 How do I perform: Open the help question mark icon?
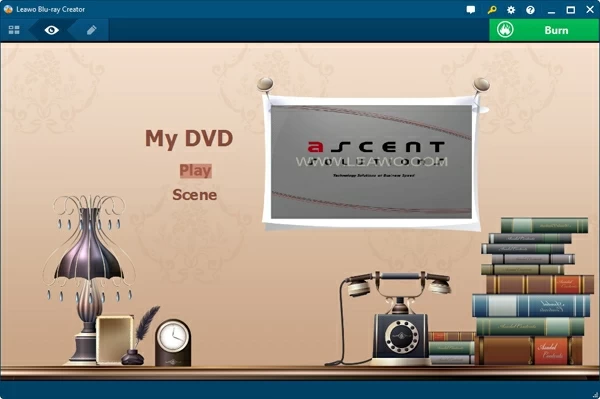[530, 10]
